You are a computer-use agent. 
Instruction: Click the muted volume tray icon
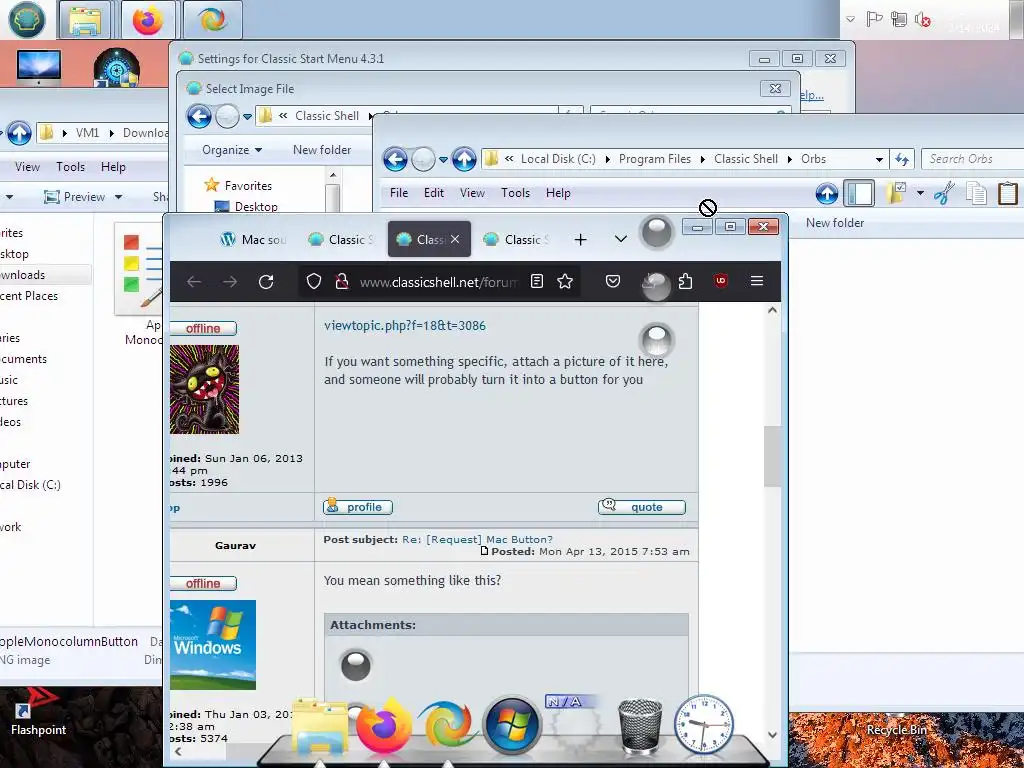click(922, 20)
